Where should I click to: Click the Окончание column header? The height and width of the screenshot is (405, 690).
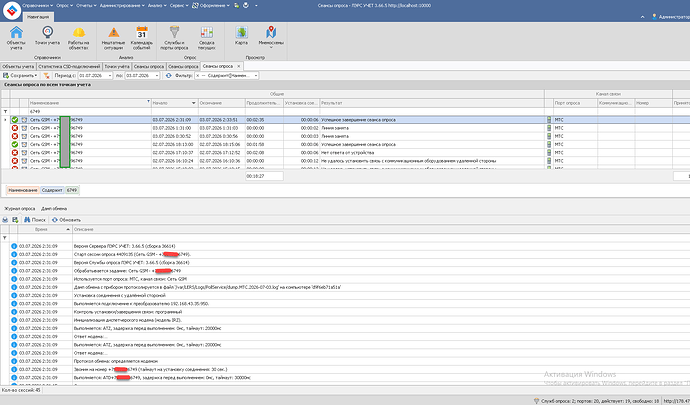click(222, 103)
